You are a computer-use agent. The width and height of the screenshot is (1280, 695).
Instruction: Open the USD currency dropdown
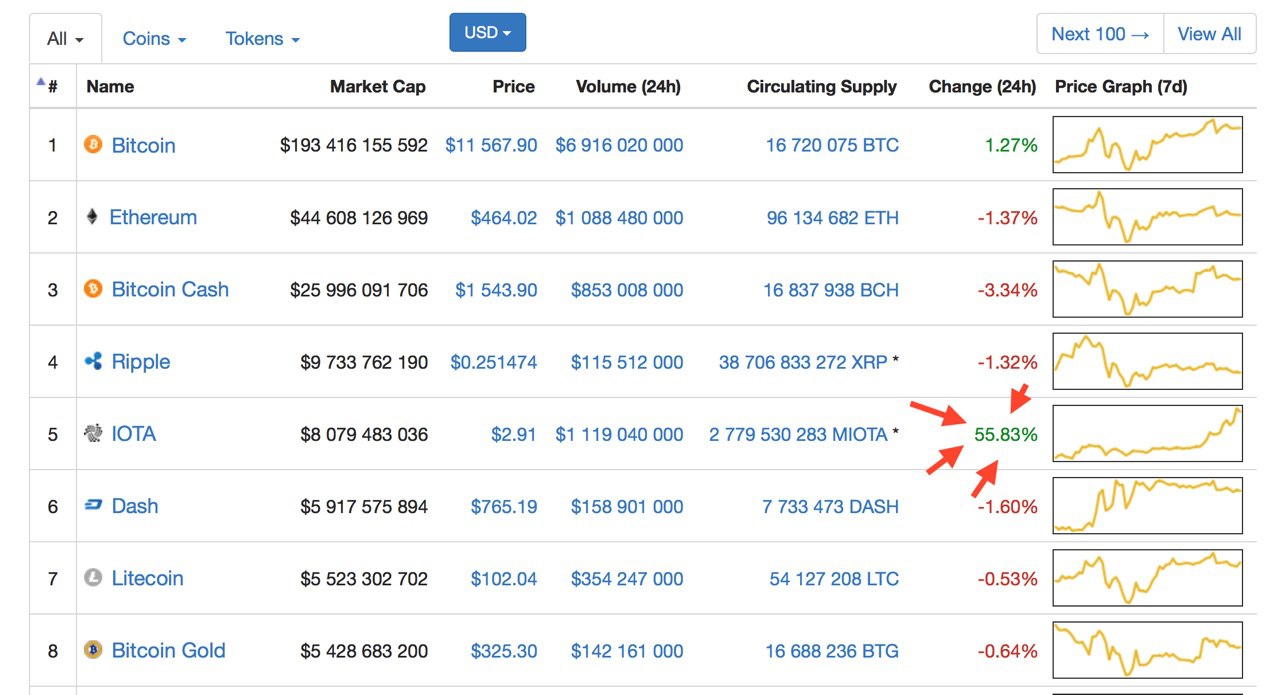(488, 32)
